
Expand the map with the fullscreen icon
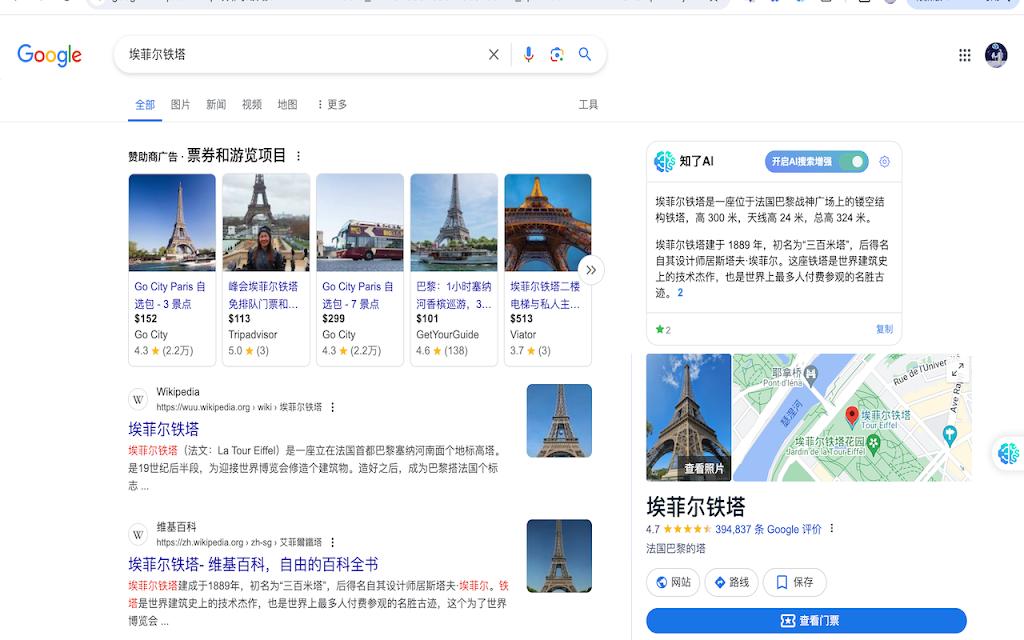[x=957, y=370]
